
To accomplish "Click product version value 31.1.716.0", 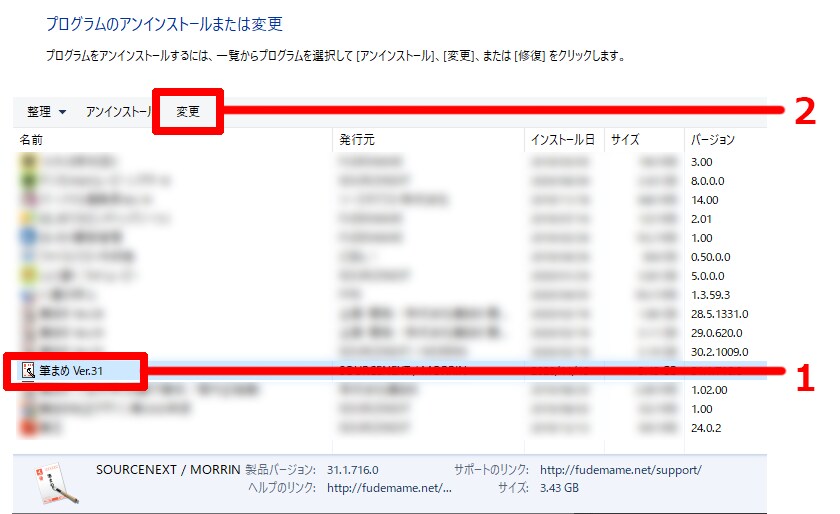I will click(352, 470).
